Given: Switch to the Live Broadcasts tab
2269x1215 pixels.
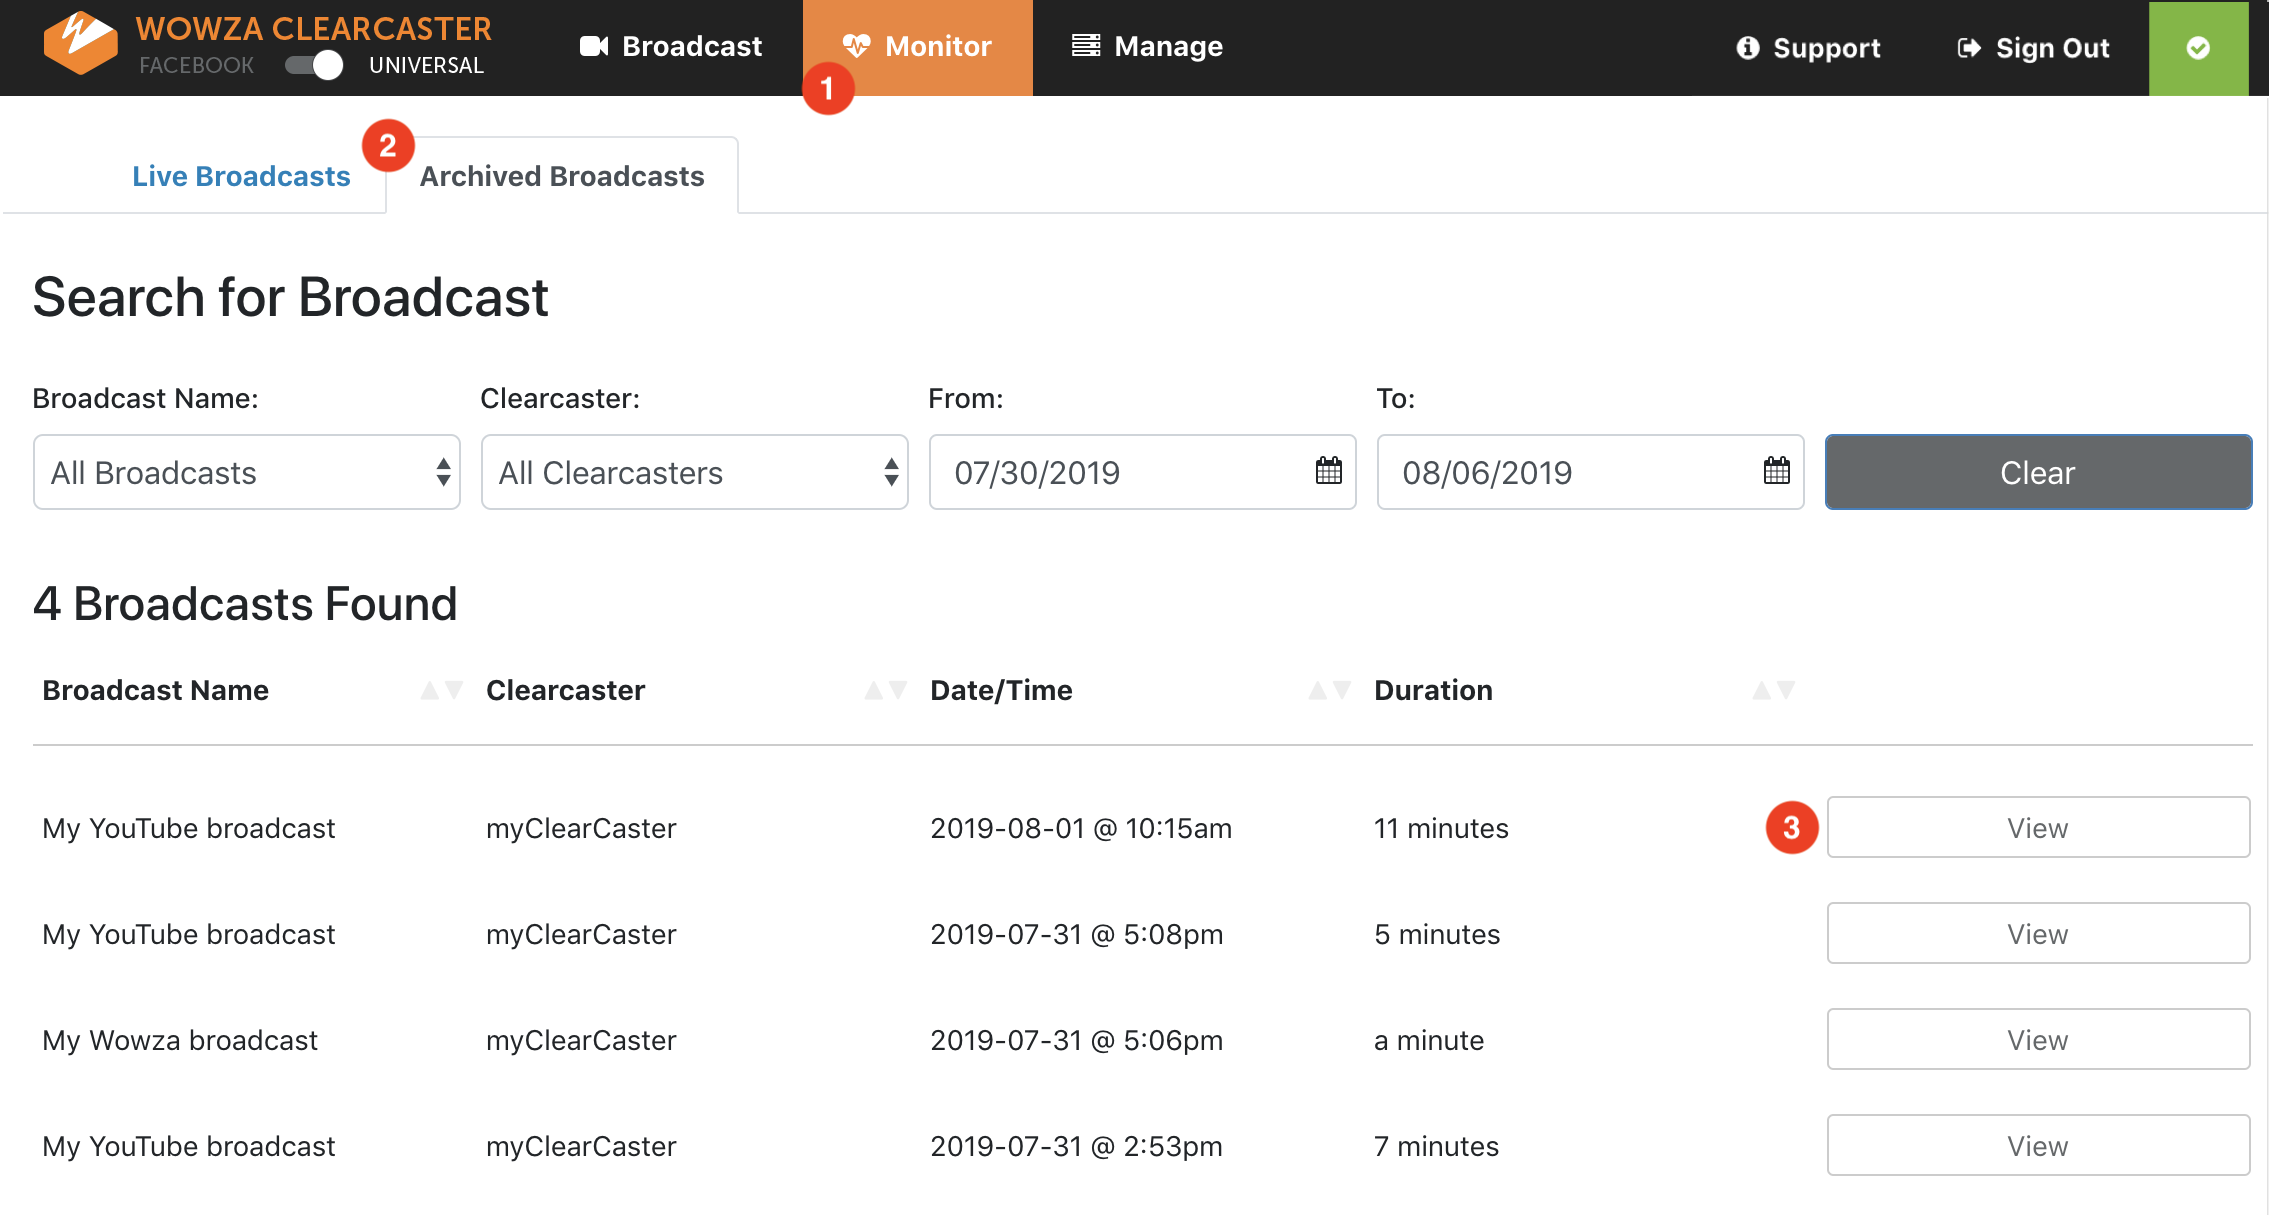Looking at the screenshot, I should (x=241, y=176).
